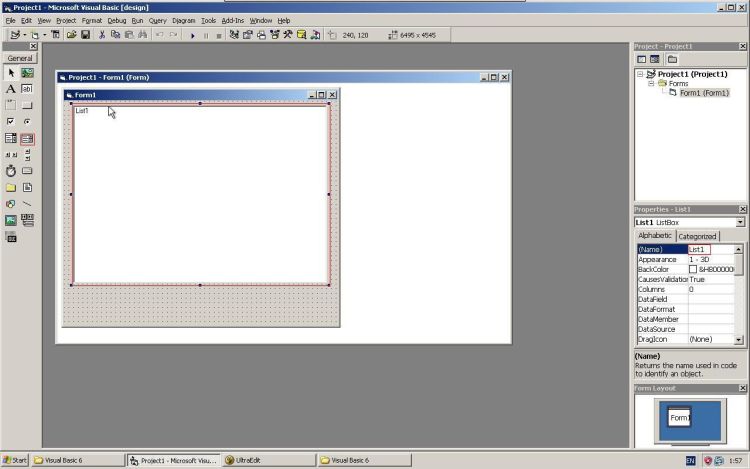This screenshot has height=469, width=750.
Task: Click the Toolbox hammer-and-wrench toolbar icon
Action: pos(288,35)
